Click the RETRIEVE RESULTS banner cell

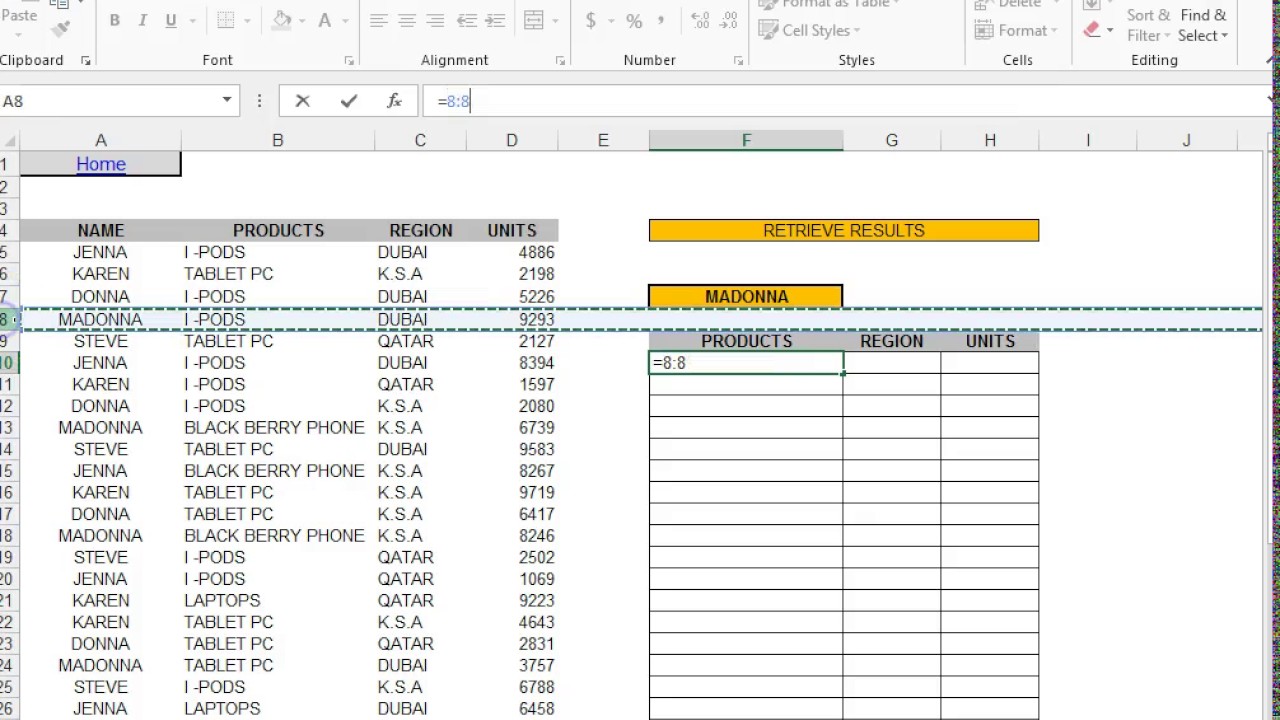pos(844,230)
